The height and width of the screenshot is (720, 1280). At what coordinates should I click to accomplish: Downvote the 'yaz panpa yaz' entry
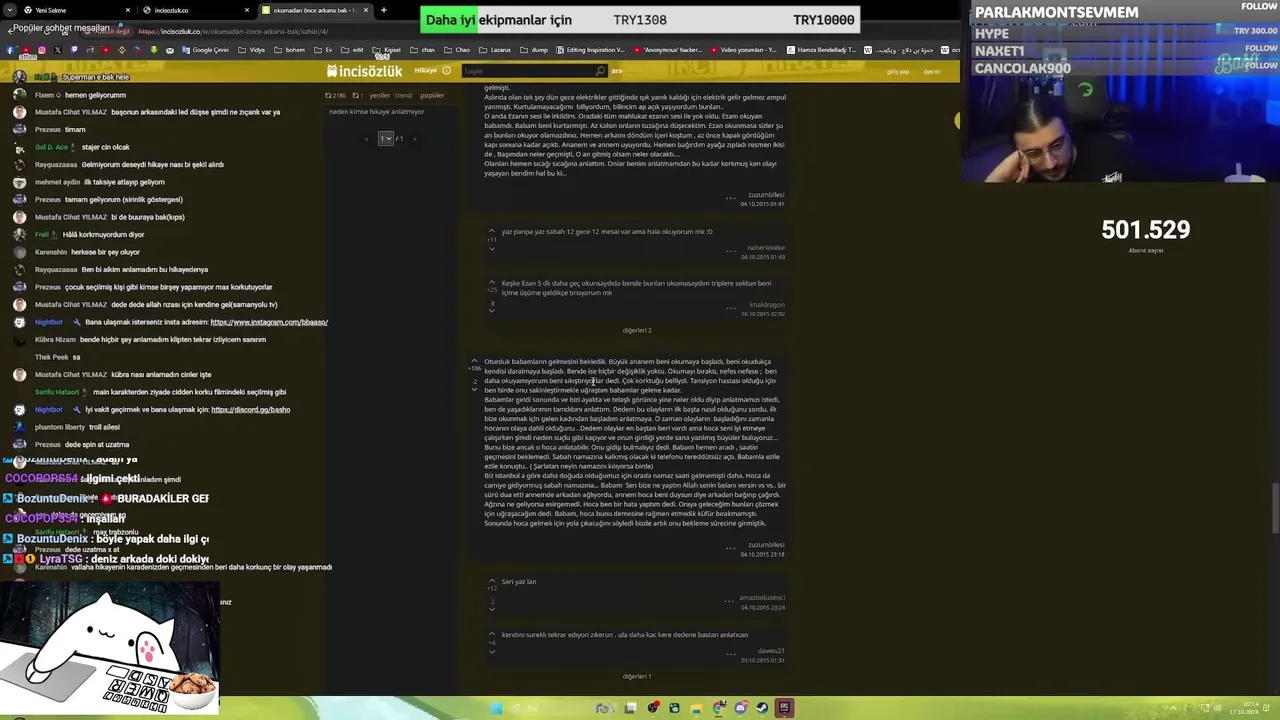(491, 248)
